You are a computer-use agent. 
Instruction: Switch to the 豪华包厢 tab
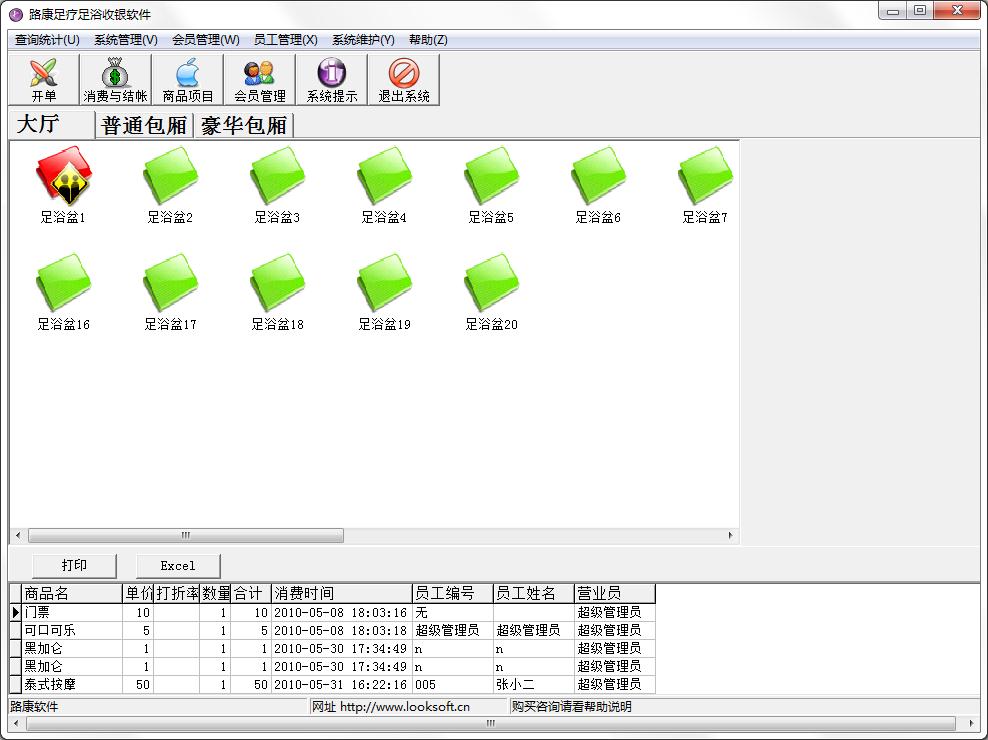click(x=244, y=125)
